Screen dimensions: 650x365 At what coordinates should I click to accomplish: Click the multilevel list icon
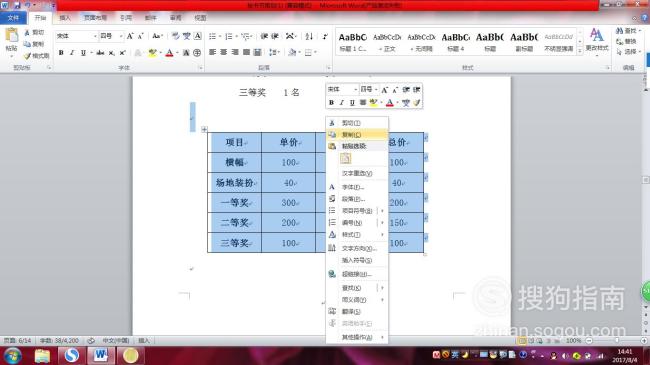coord(245,36)
